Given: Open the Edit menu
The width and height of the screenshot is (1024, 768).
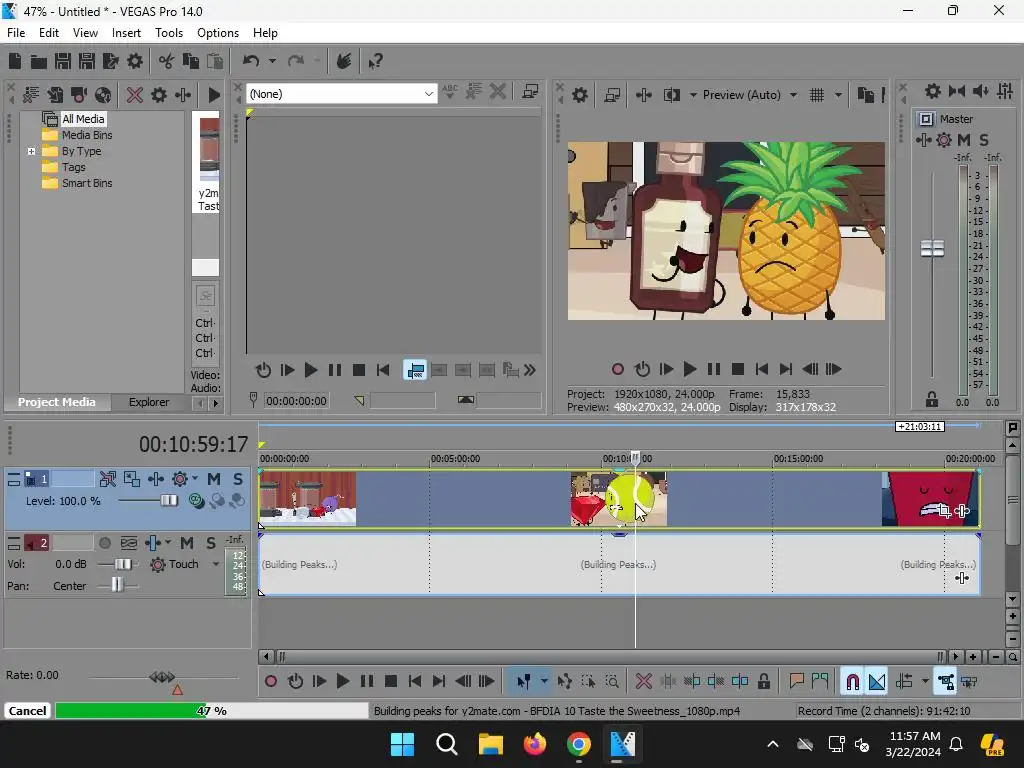Looking at the screenshot, I should (x=48, y=33).
